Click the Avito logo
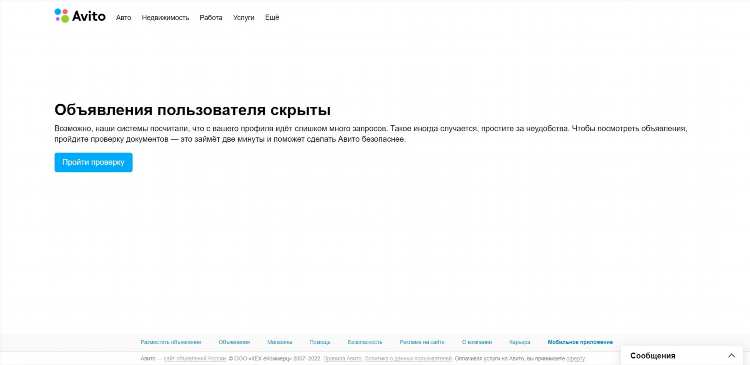 [80, 16]
